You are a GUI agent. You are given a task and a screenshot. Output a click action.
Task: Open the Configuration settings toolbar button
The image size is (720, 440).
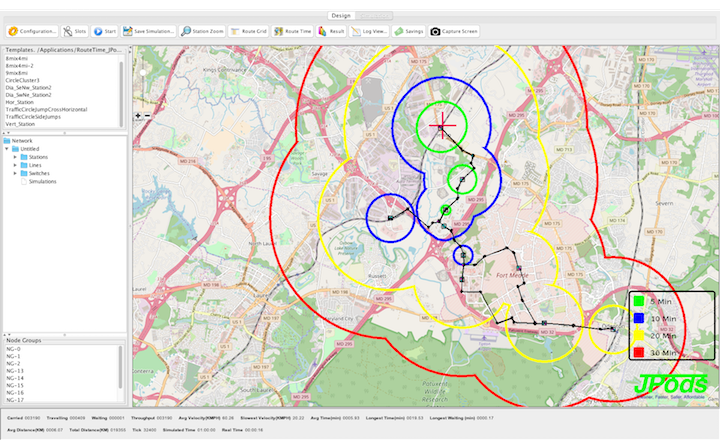(x=32, y=31)
